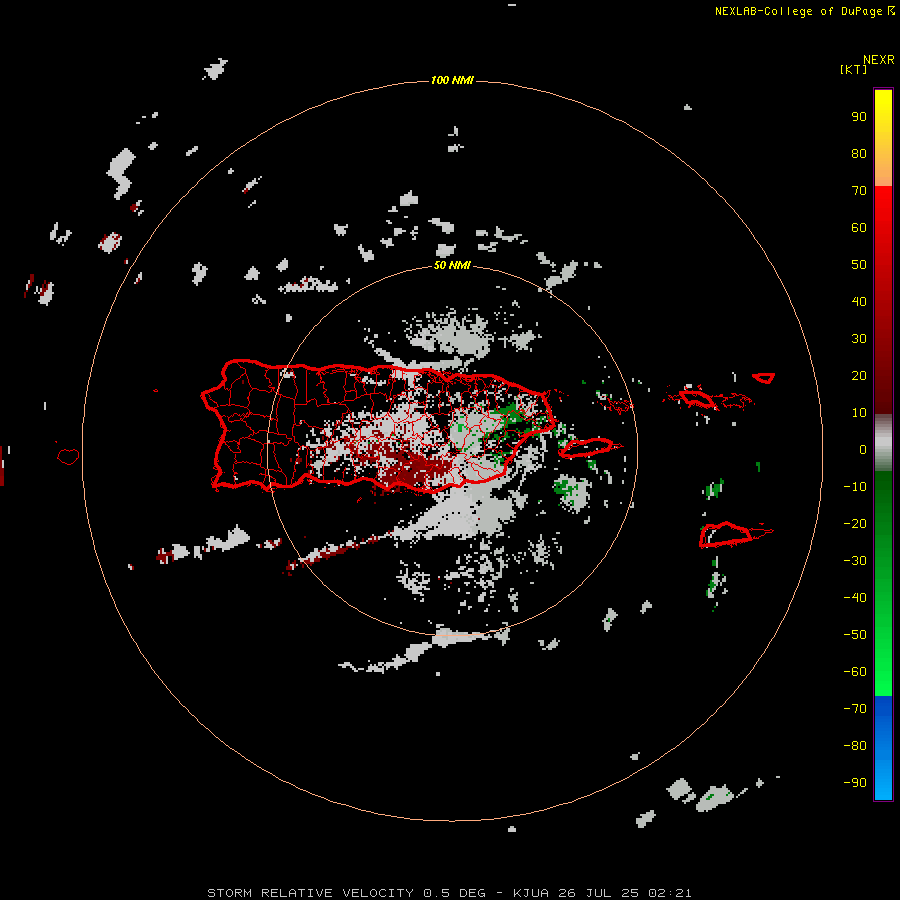Click the -30 knot scale label

point(855,561)
